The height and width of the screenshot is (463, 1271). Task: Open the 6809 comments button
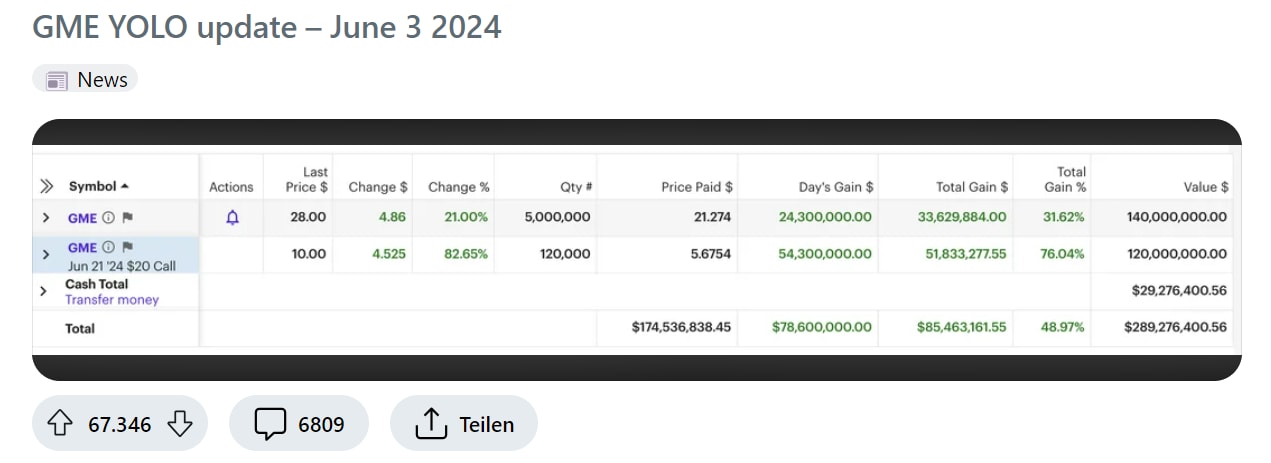click(299, 424)
